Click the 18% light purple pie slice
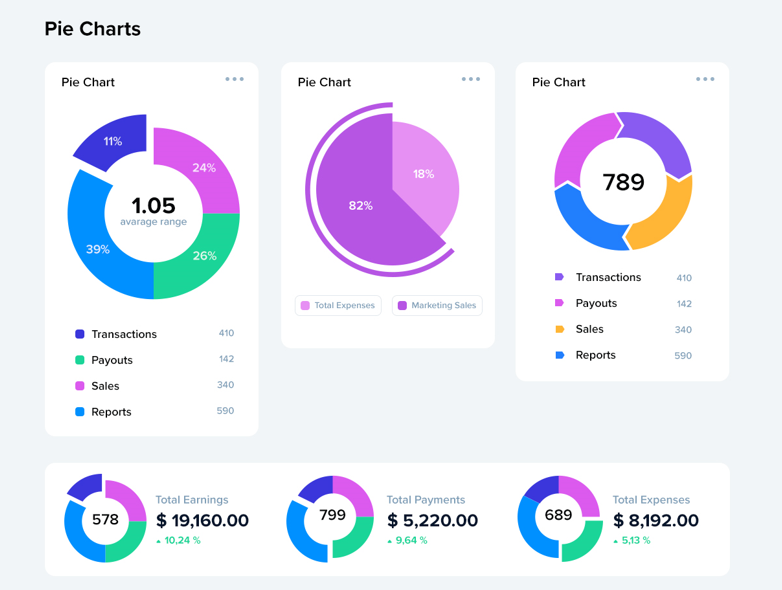 click(x=424, y=174)
